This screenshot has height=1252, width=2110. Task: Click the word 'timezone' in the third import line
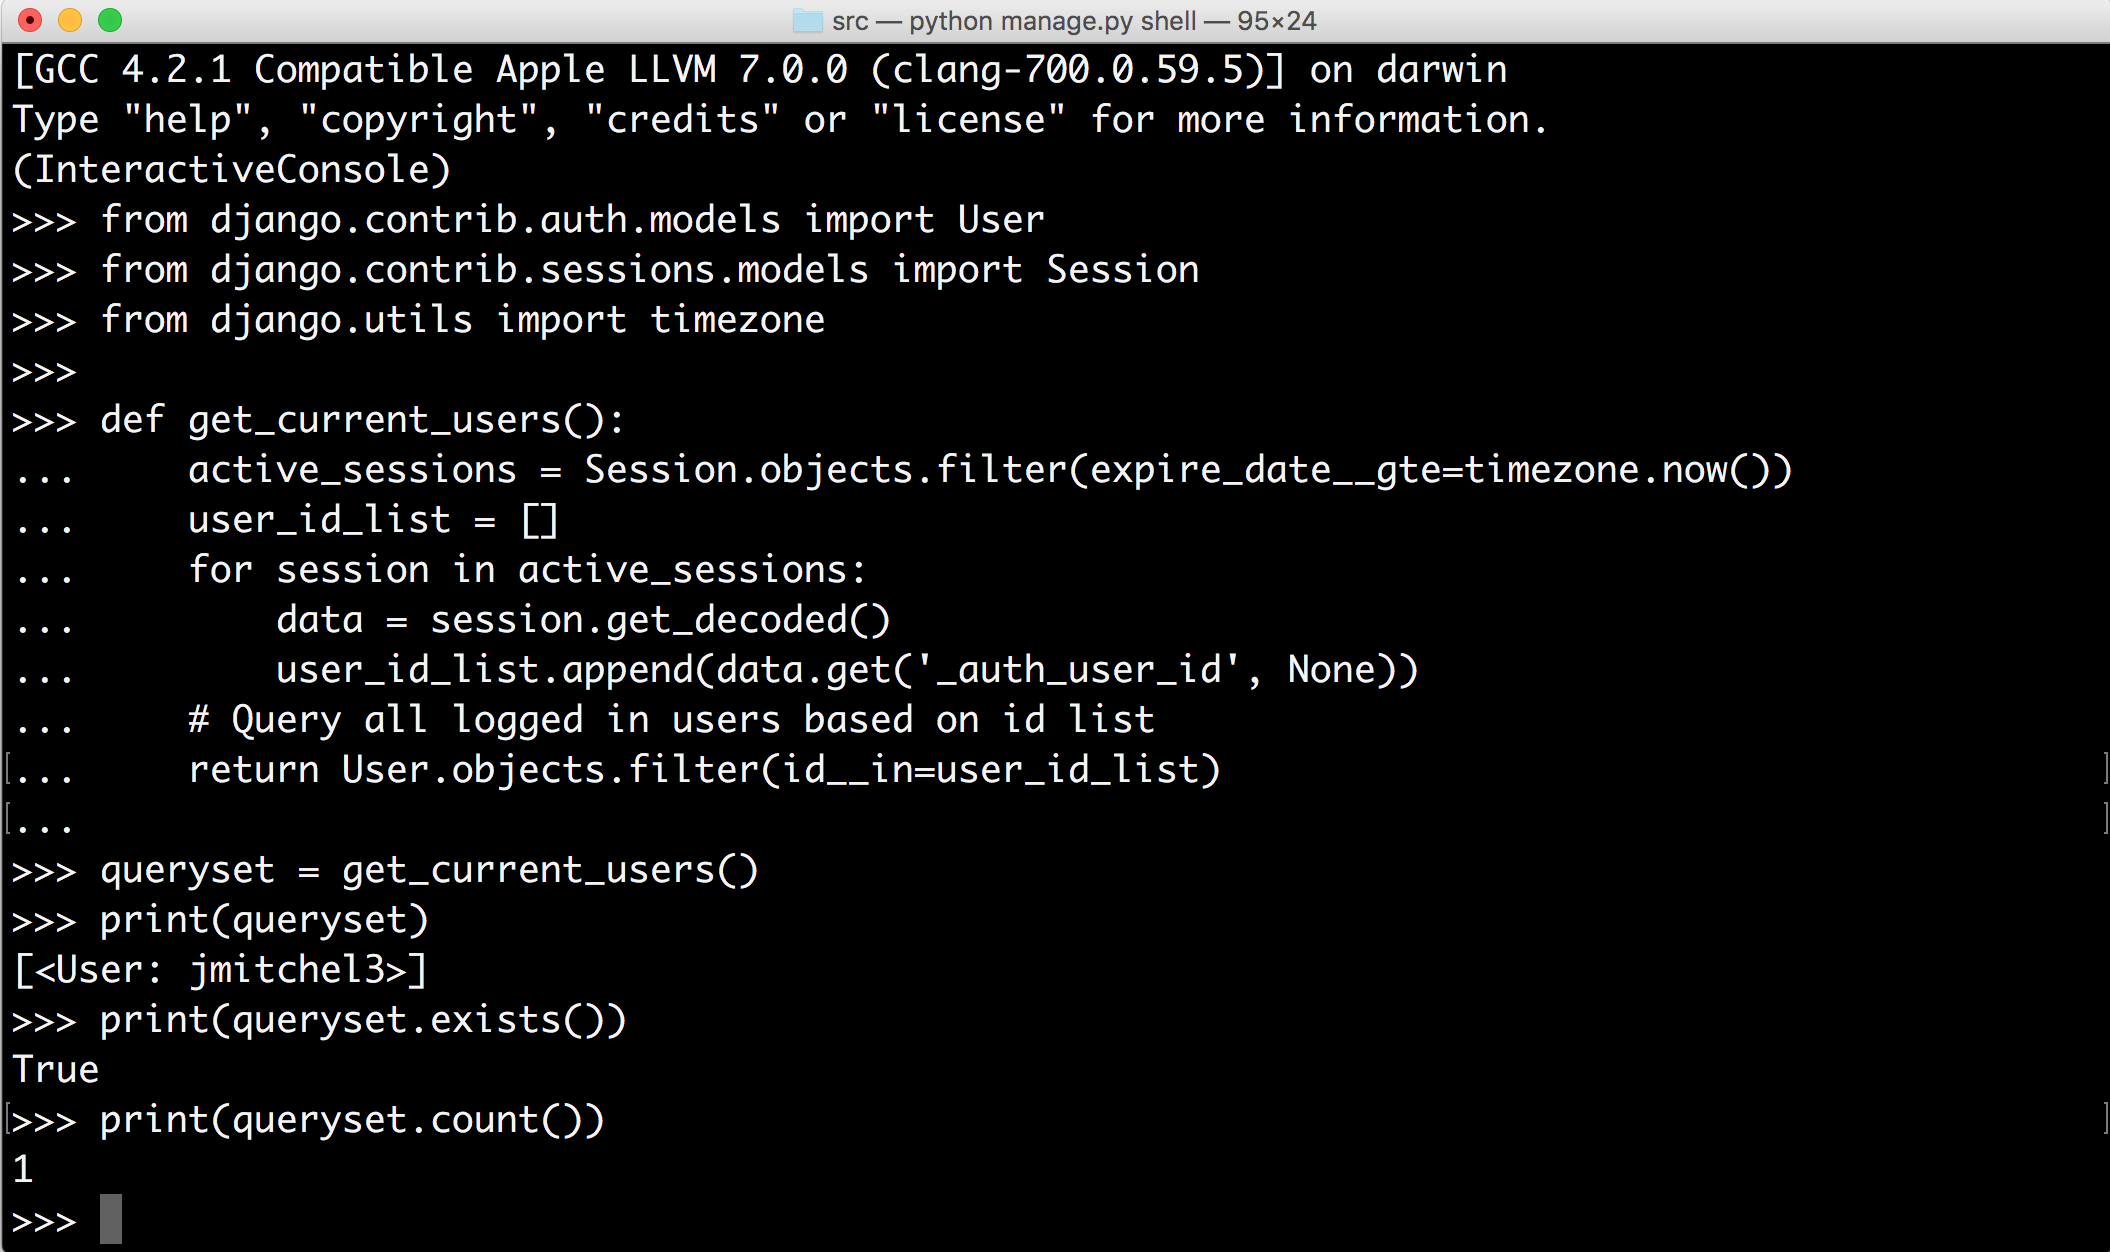[x=738, y=320]
